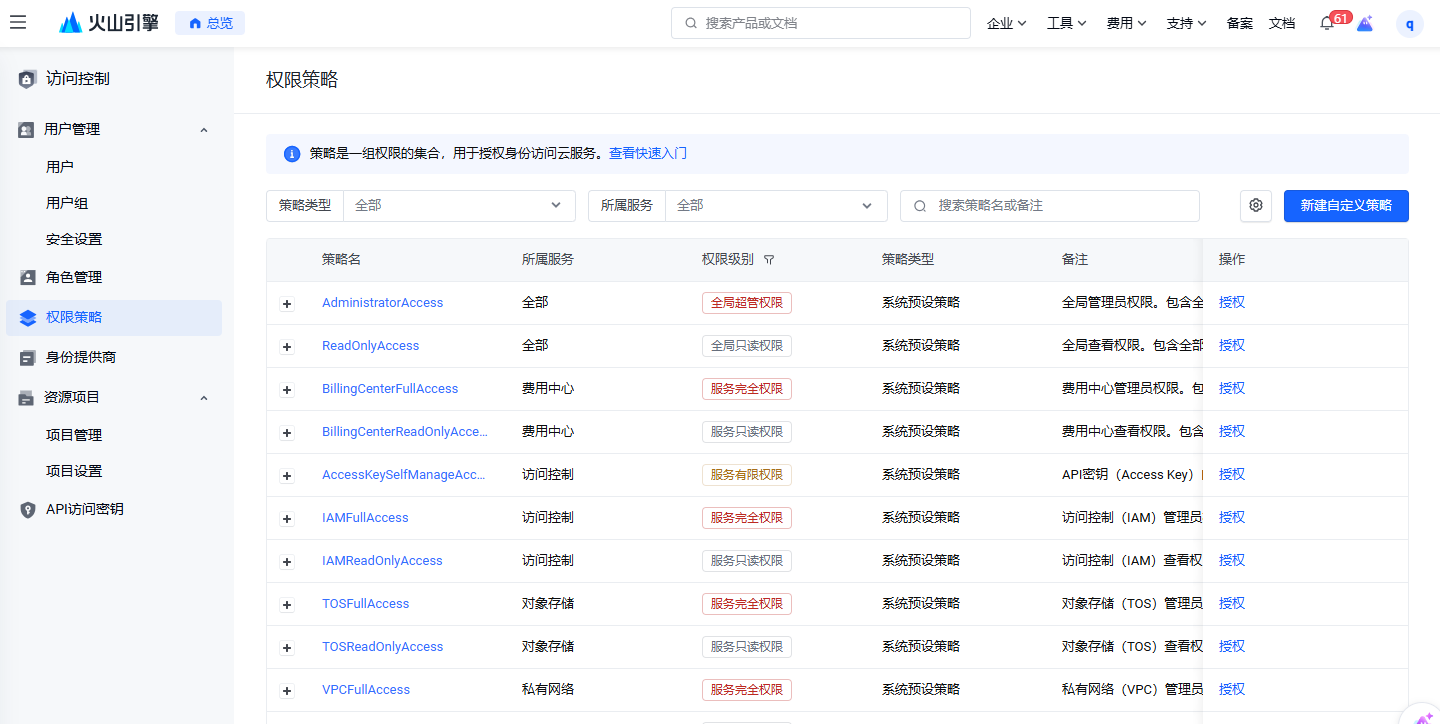Go to API访问密钥 in sidebar
This screenshot has height=724, width=1440.
(84, 510)
